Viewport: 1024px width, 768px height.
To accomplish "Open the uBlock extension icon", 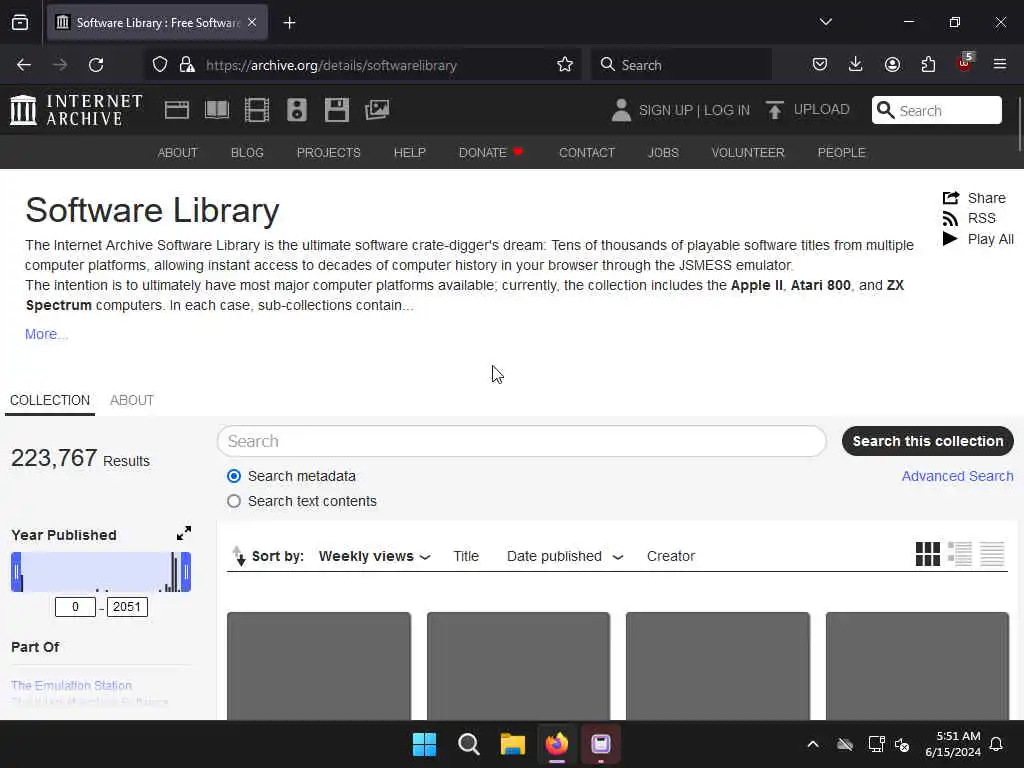I will click(965, 63).
